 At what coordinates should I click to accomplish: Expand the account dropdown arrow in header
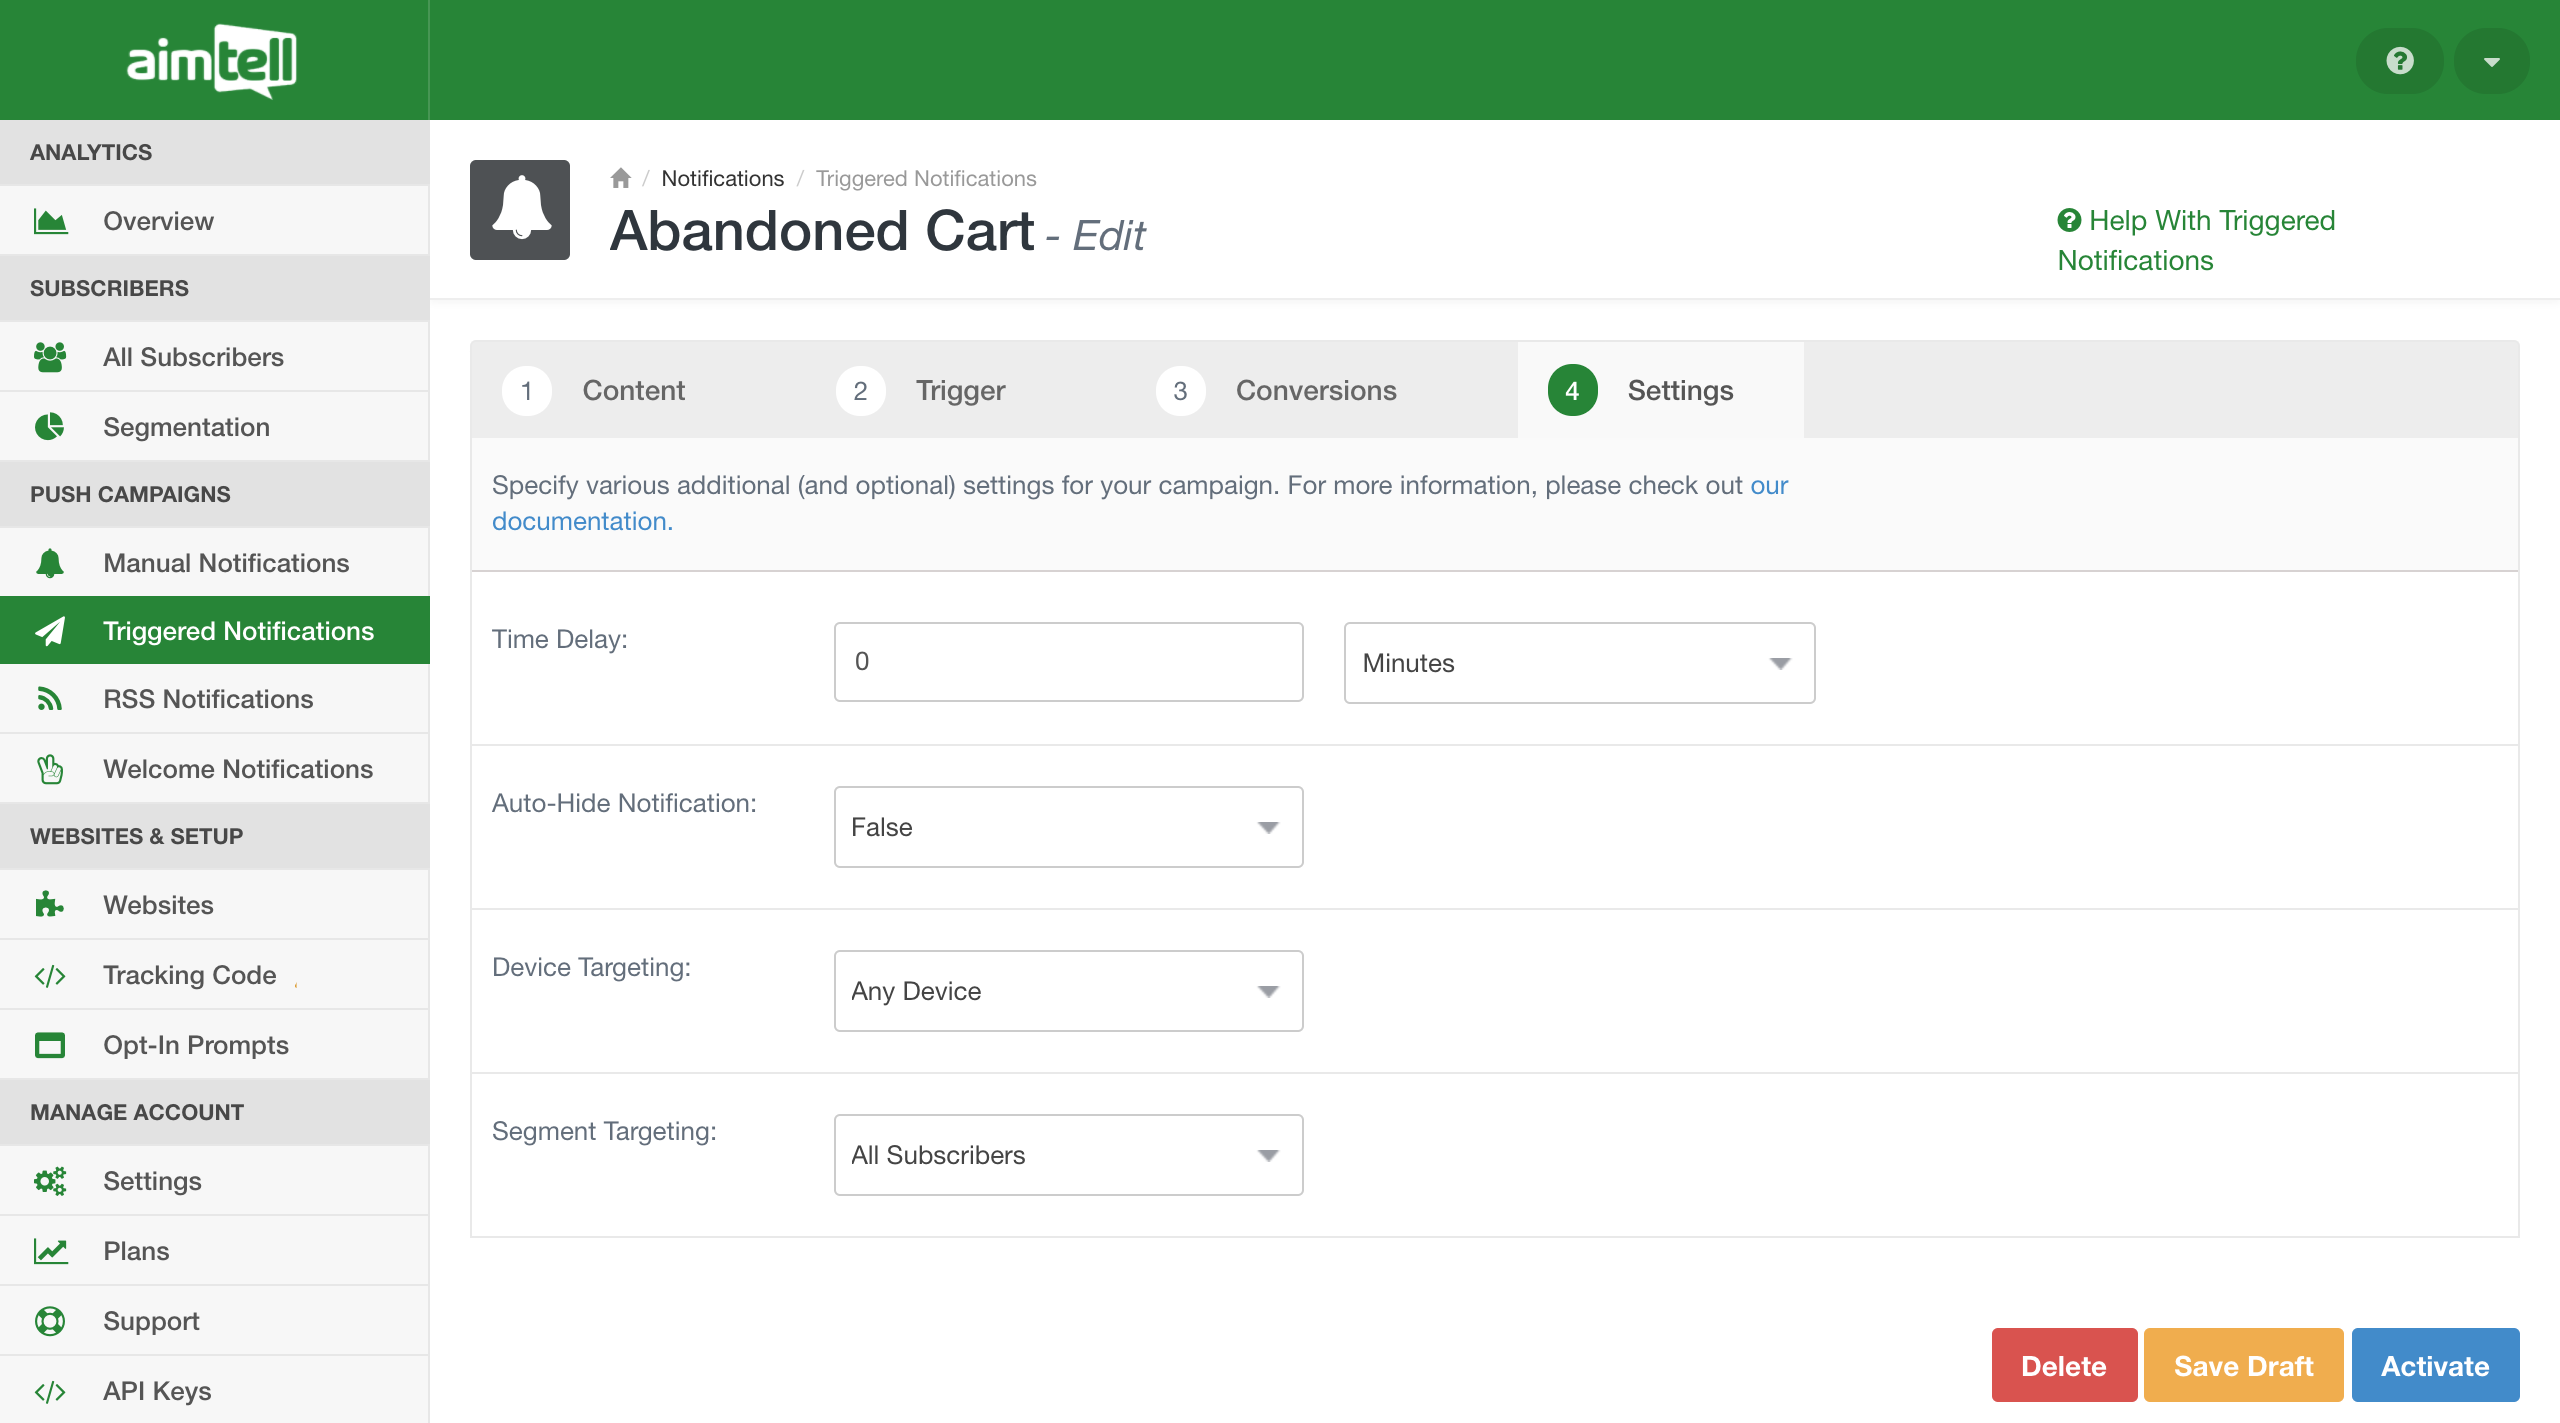[x=2491, y=61]
